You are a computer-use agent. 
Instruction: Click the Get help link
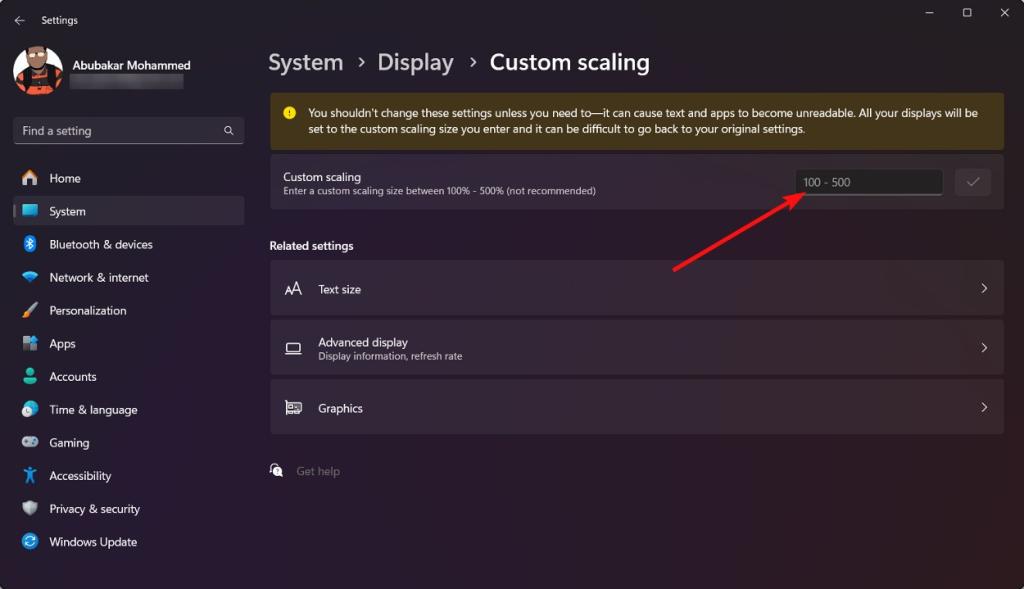click(318, 470)
